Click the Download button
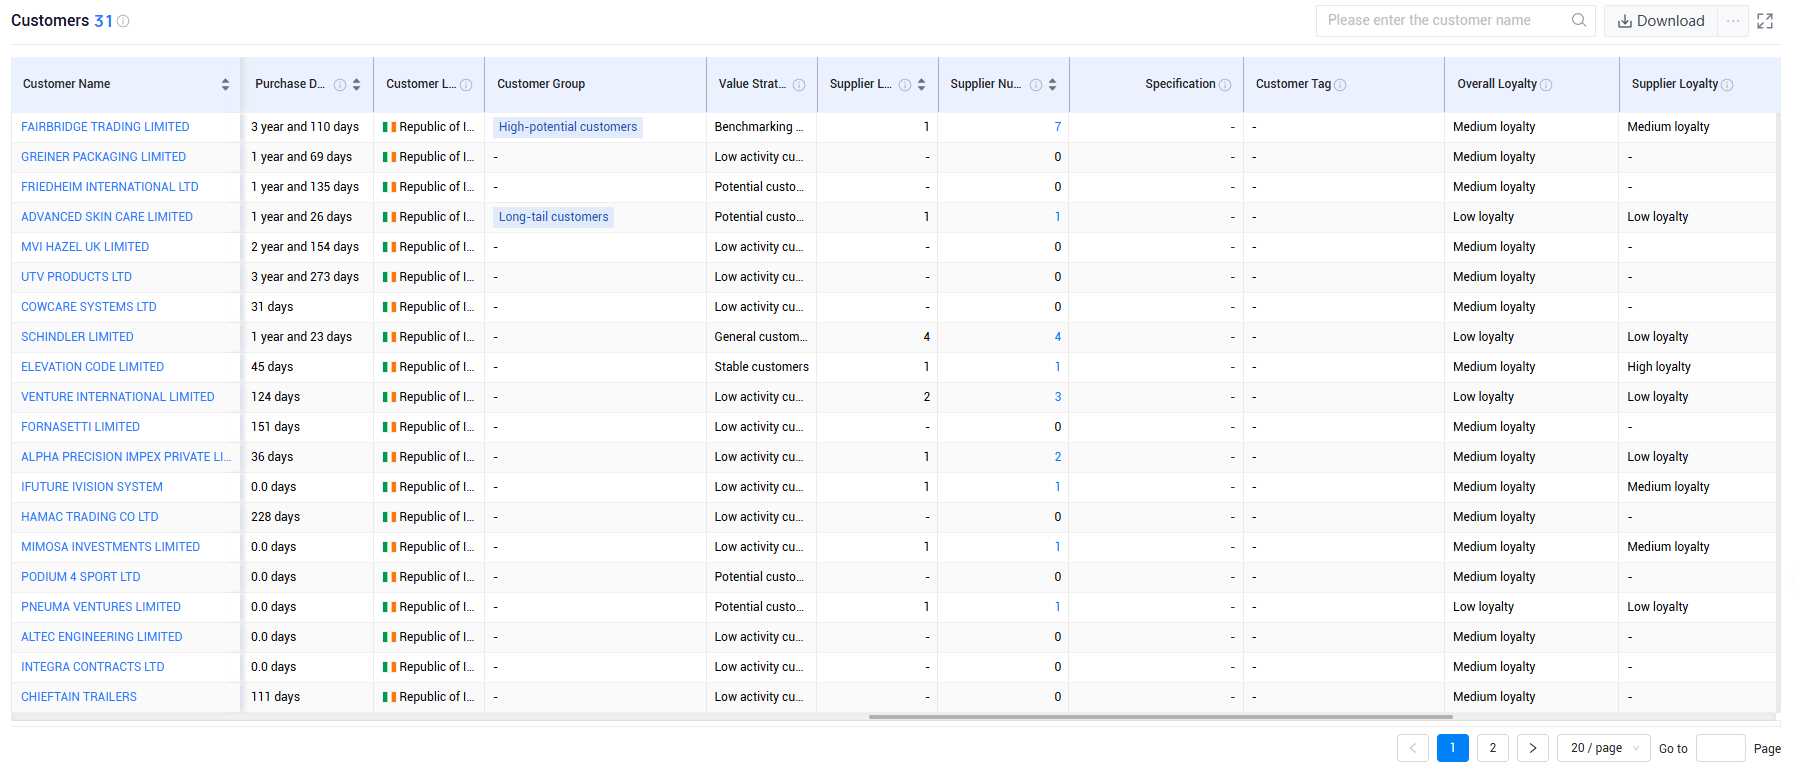 coord(1661,21)
